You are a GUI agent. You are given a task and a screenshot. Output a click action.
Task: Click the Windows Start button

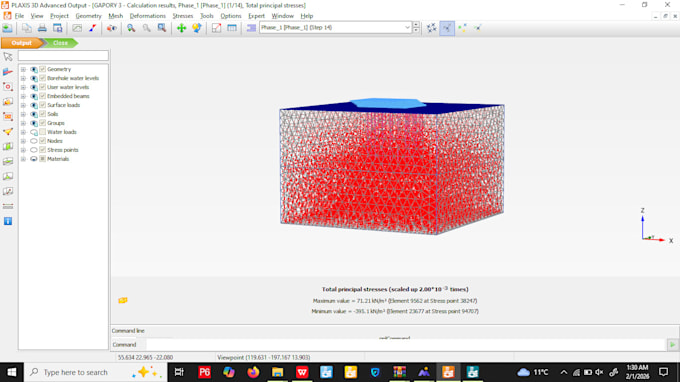coord(12,372)
